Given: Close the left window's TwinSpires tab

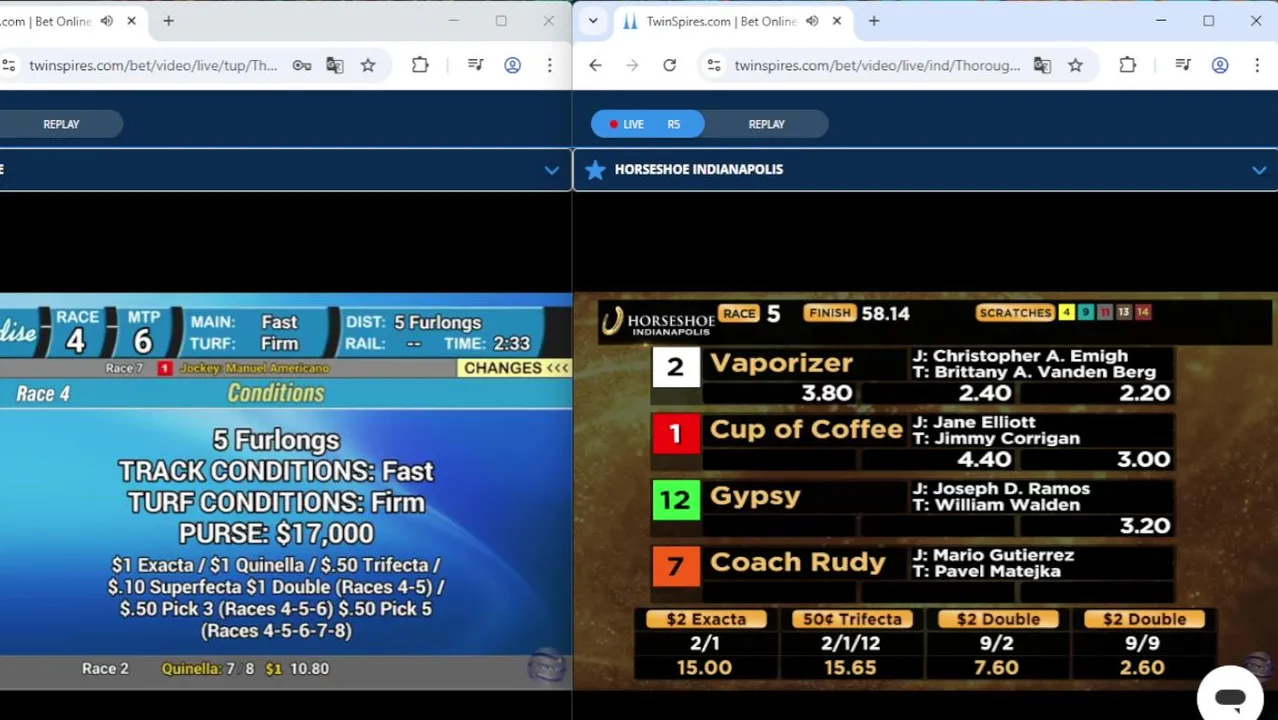Looking at the screenshot, I should pyautogui.click(x=131, y=21).
